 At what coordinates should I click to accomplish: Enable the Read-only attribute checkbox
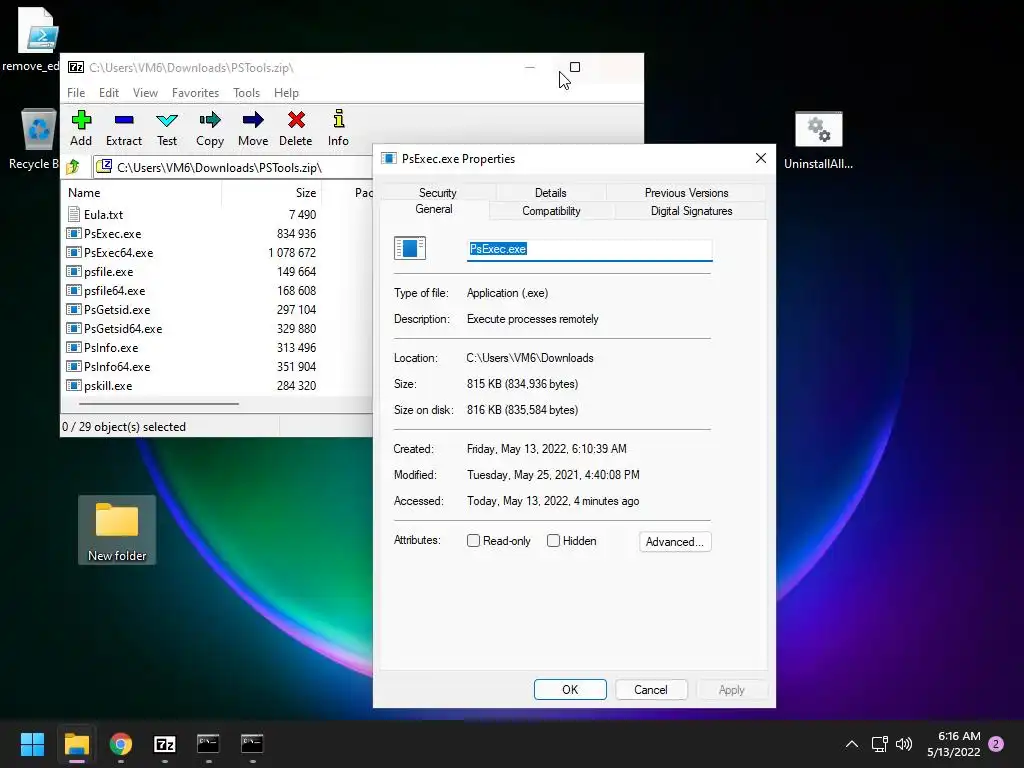click(x=473, y=541)
